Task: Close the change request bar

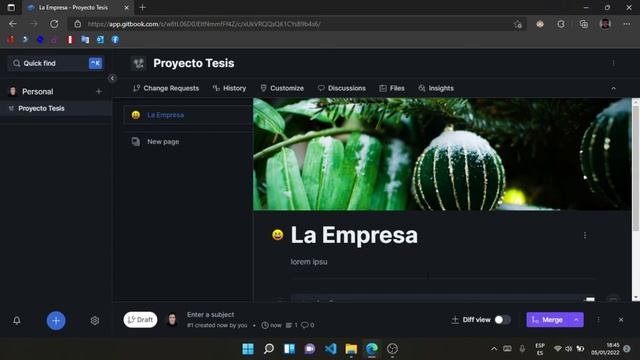Action: [x=621, y=320]
